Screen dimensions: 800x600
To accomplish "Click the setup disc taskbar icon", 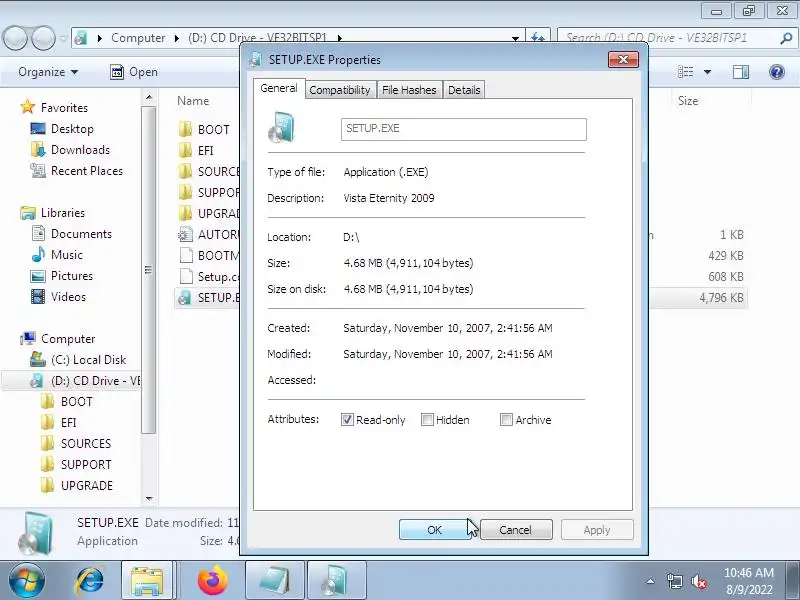I will tap(336, 581).
